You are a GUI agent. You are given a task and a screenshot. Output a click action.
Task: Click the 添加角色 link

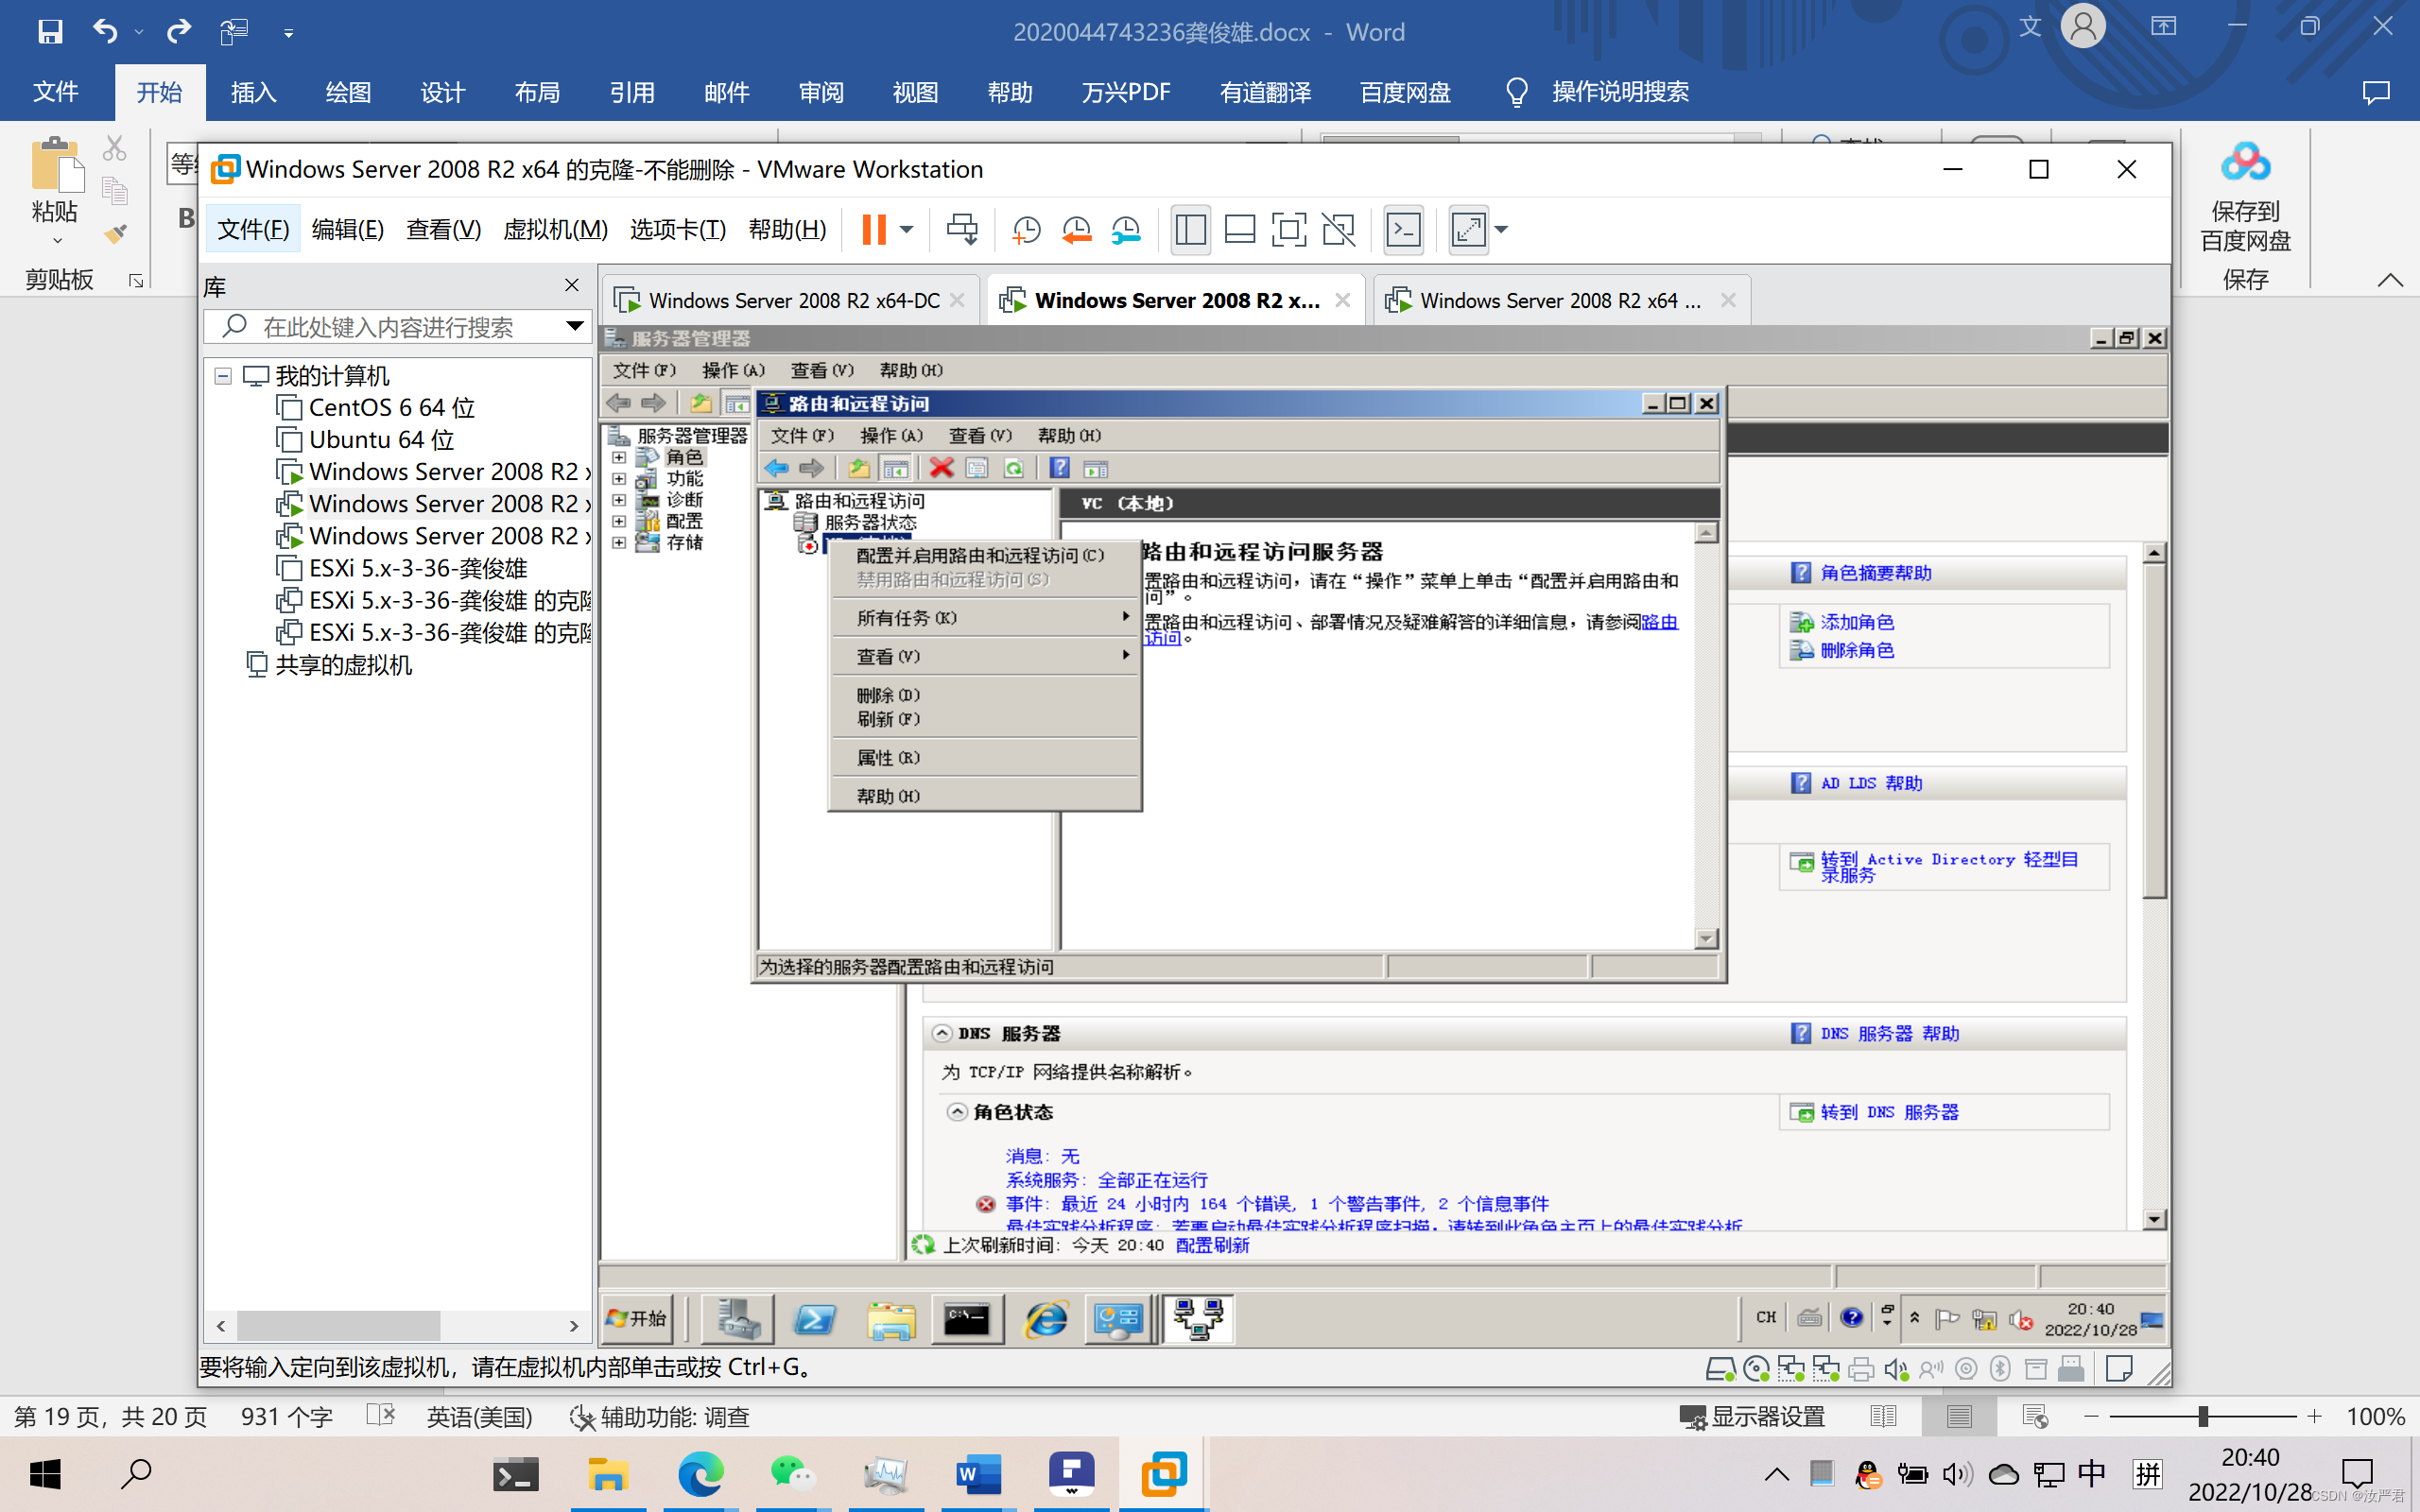pyautogui.click(x=1856, y=622)
